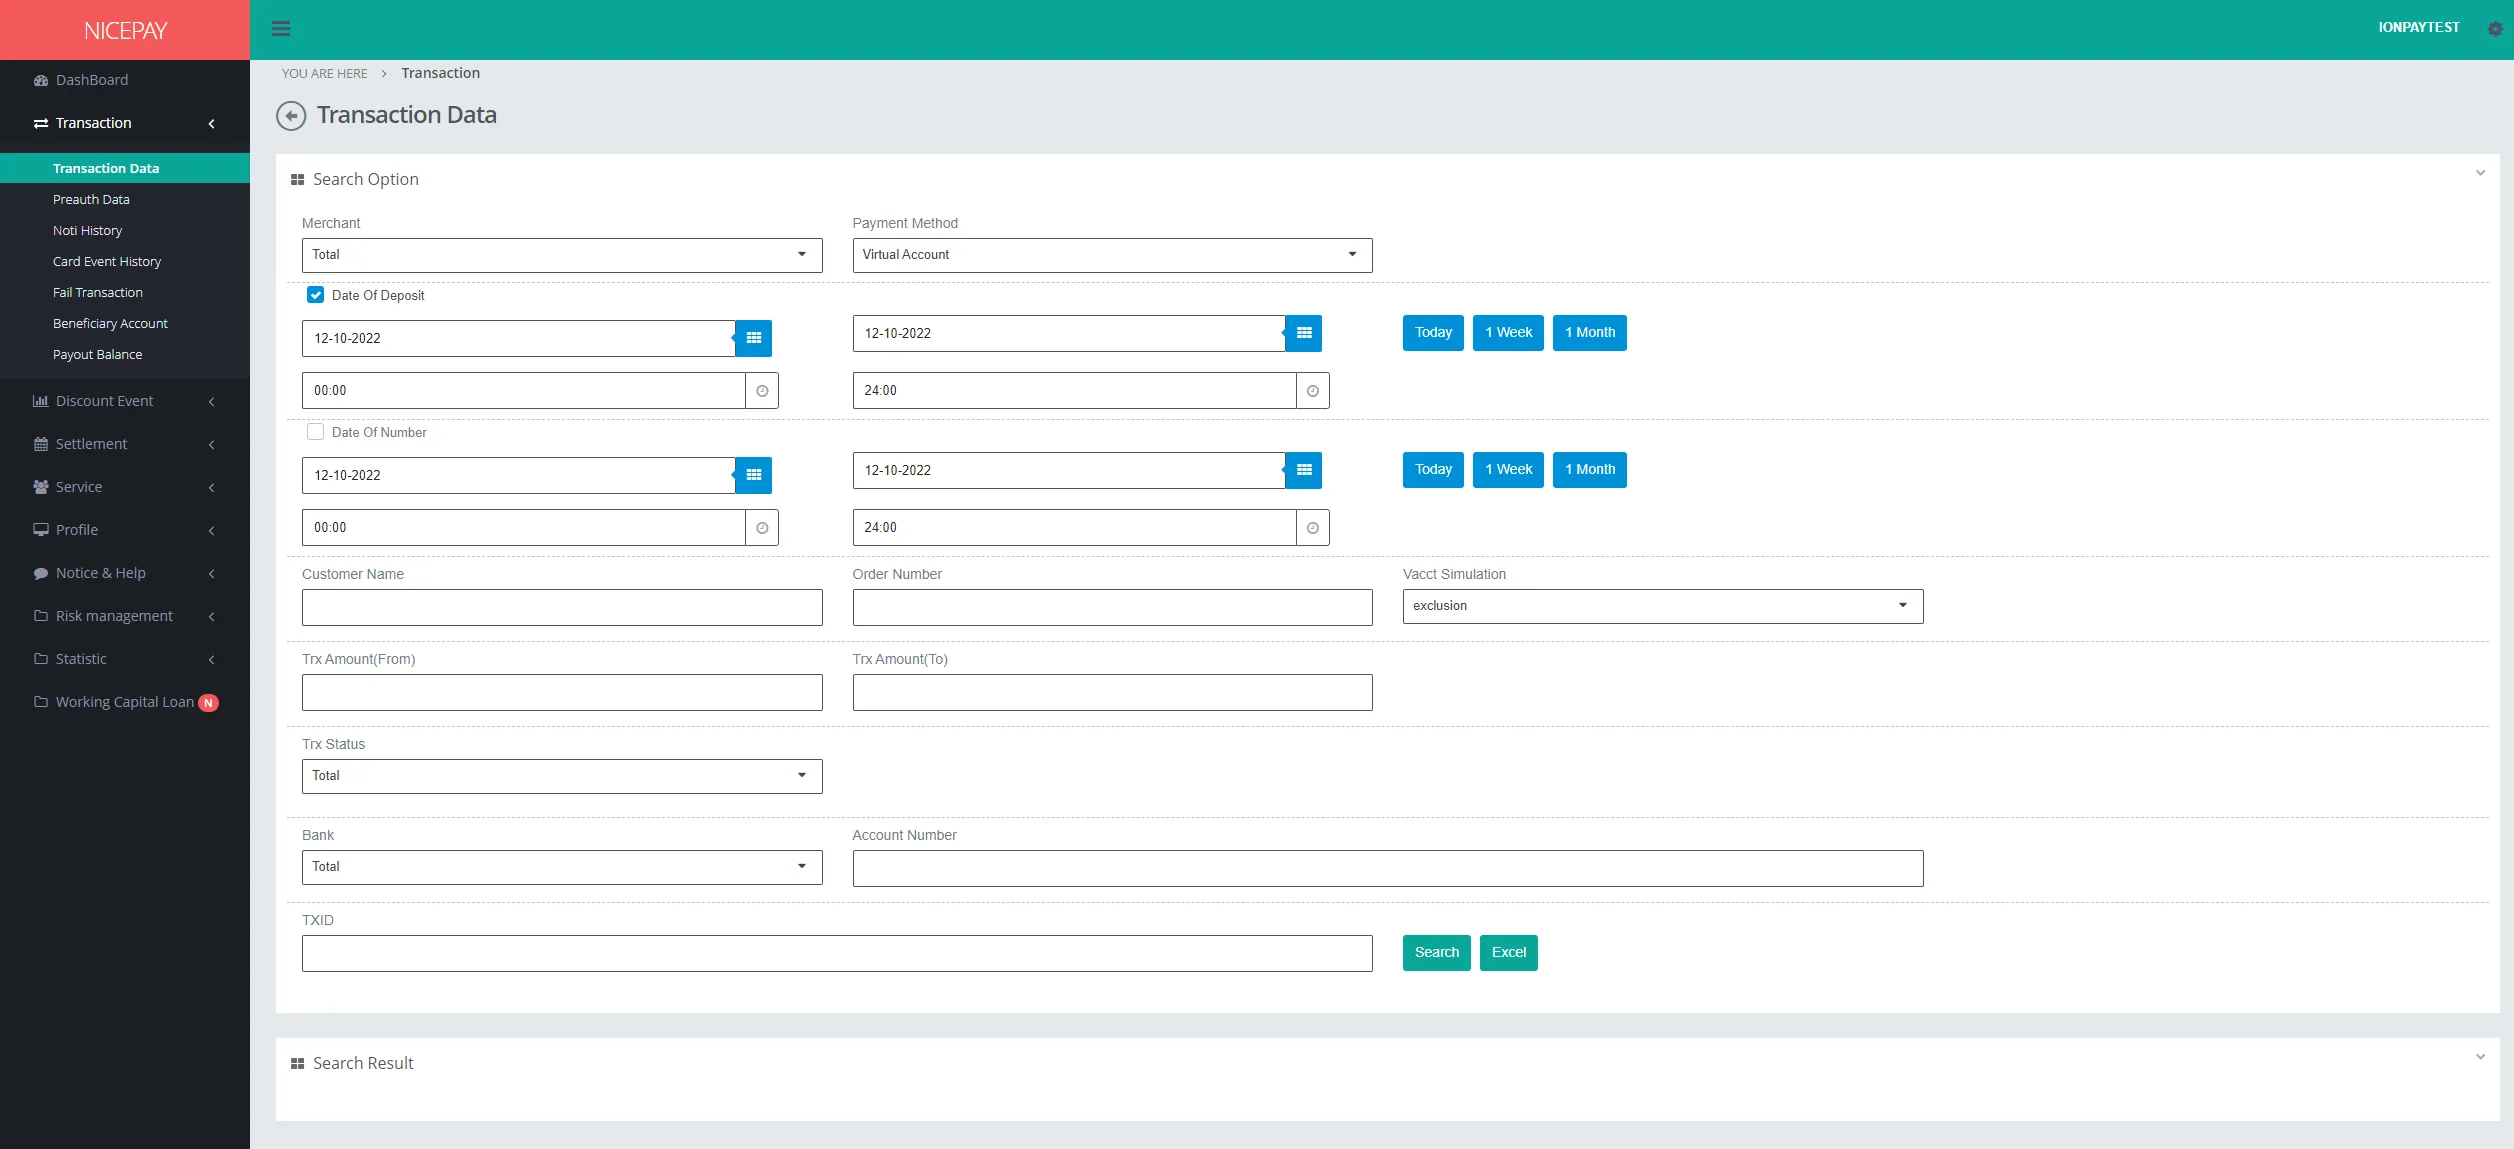Click the calendar icon for end date
Image resolution: width=2514 pixels, height=1149 pixels.
click(1303, 333)
